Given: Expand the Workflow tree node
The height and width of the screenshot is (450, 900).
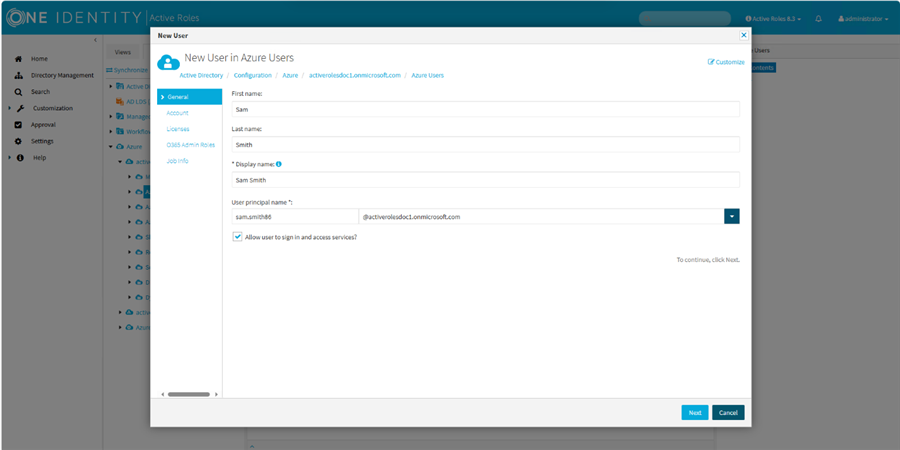Looking at the screenshot, I should tap(111, 131).
